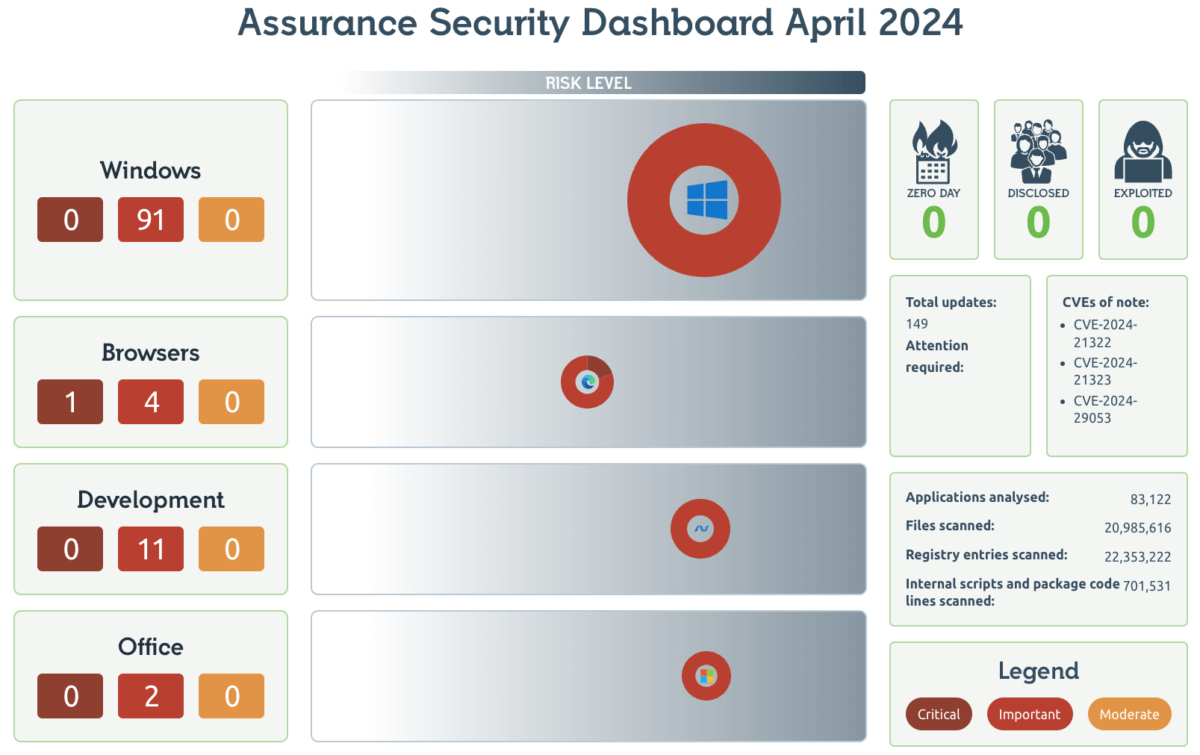Click the Windows moderate count box

coord(231,220)
